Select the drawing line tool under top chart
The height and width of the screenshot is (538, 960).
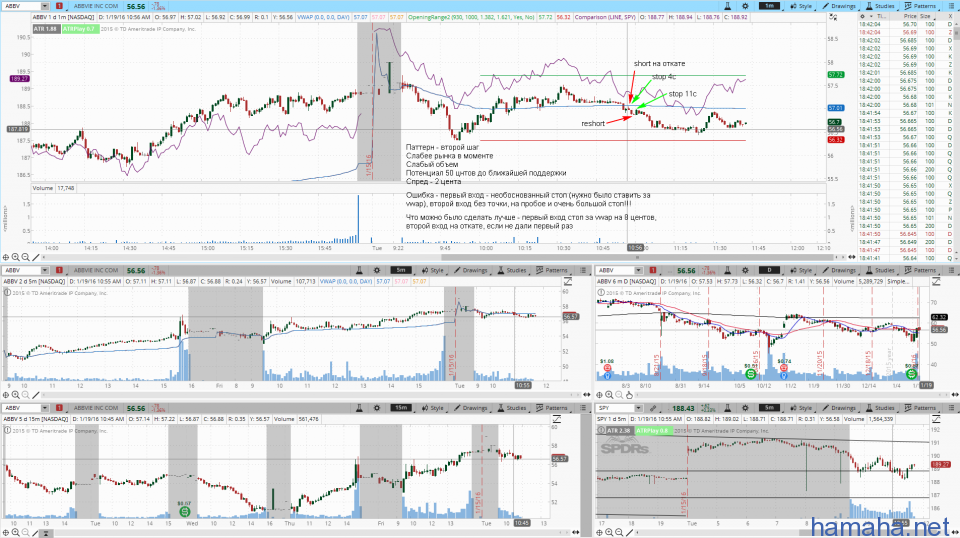click(x=36, y=258)
